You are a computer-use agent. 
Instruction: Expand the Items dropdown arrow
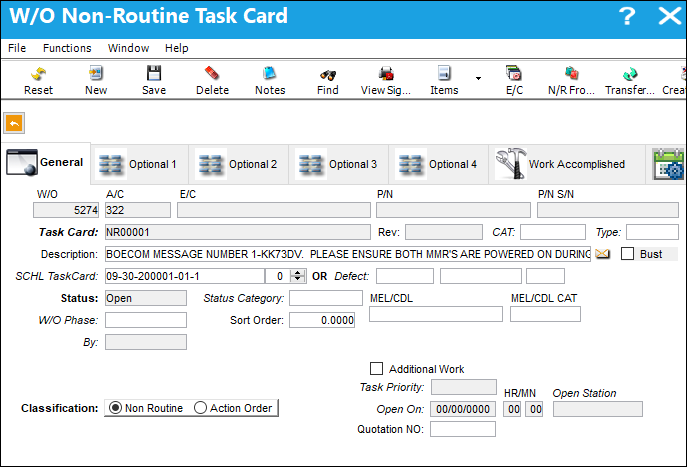click(478, 78)
